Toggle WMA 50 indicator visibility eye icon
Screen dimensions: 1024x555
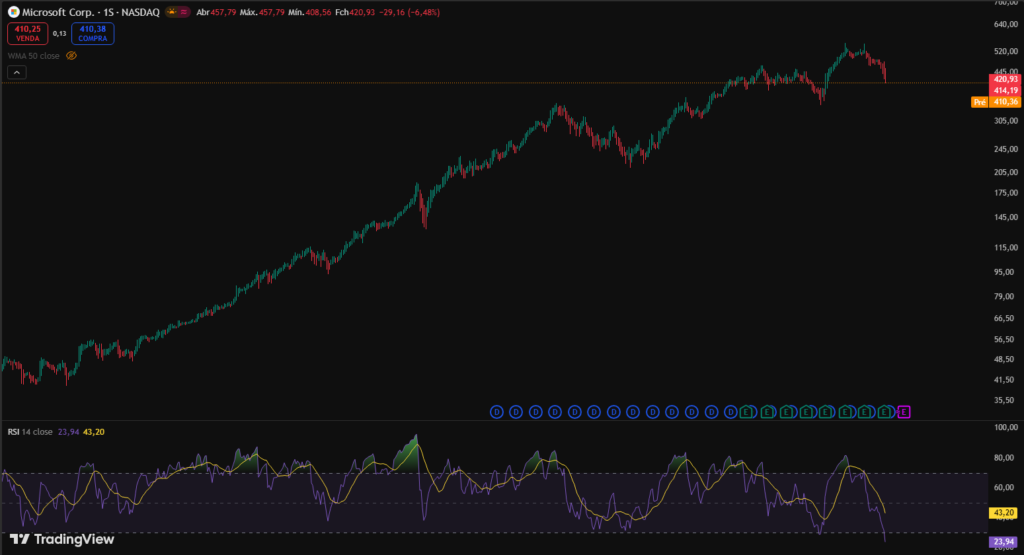[71, 56]
